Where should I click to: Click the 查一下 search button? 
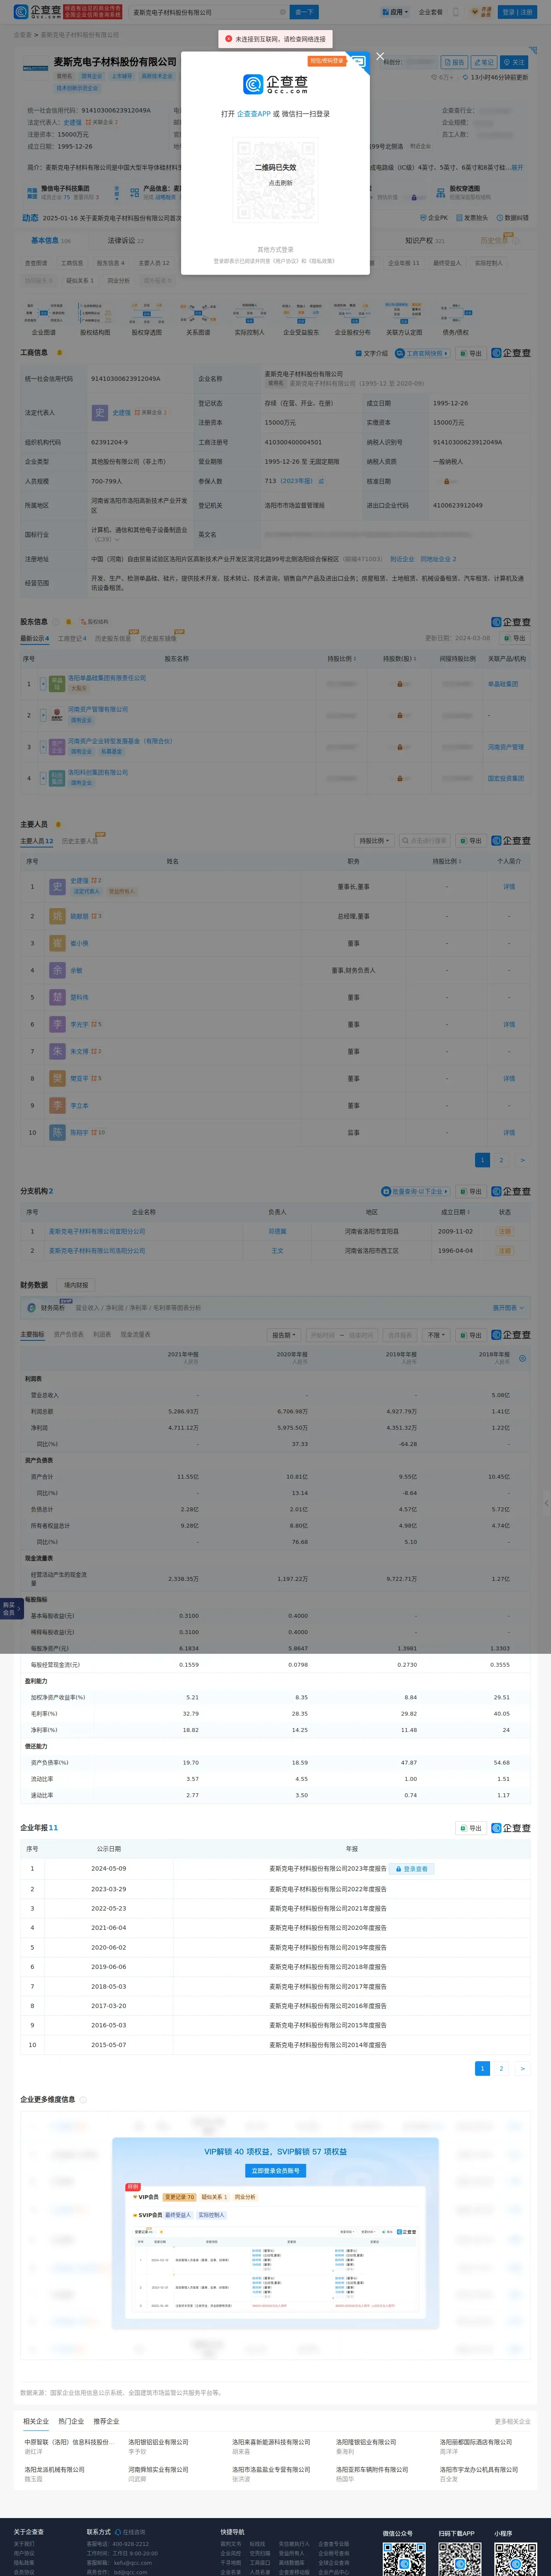point(304,12)
